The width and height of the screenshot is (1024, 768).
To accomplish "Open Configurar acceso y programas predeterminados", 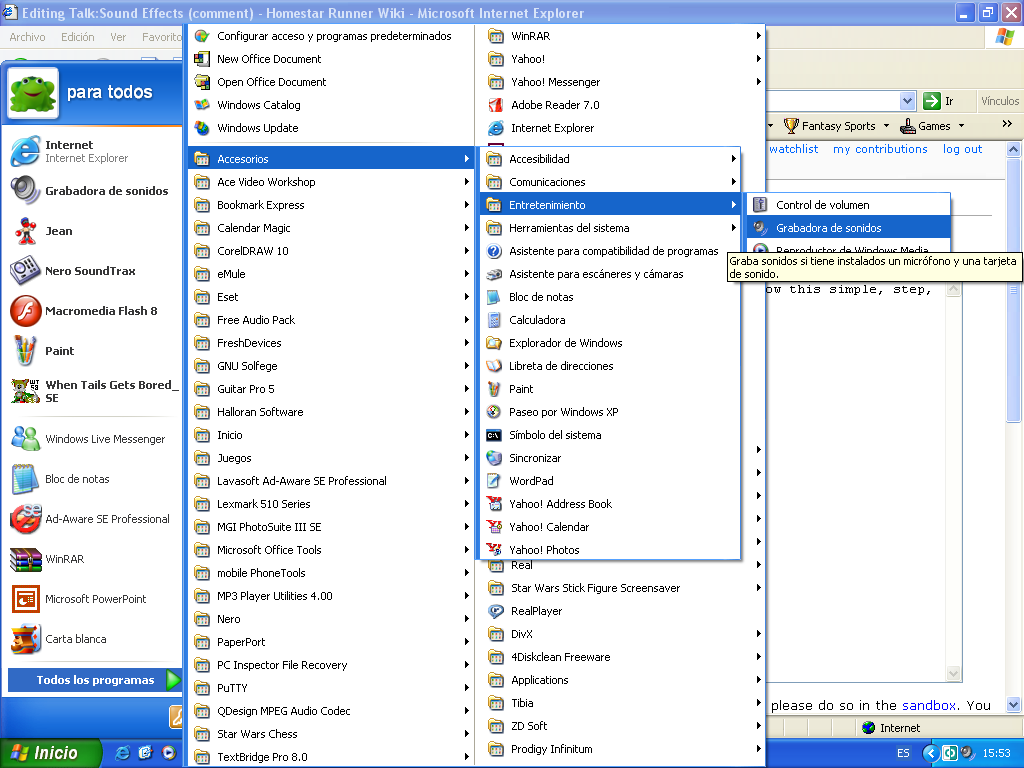I will point(330,36).
